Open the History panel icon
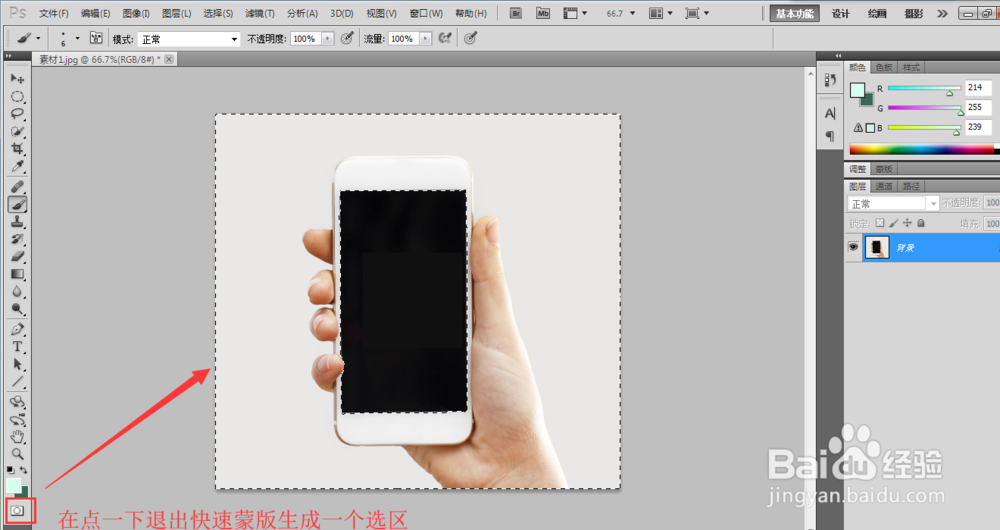This screenshot has height=530, width=1000. 830,80
